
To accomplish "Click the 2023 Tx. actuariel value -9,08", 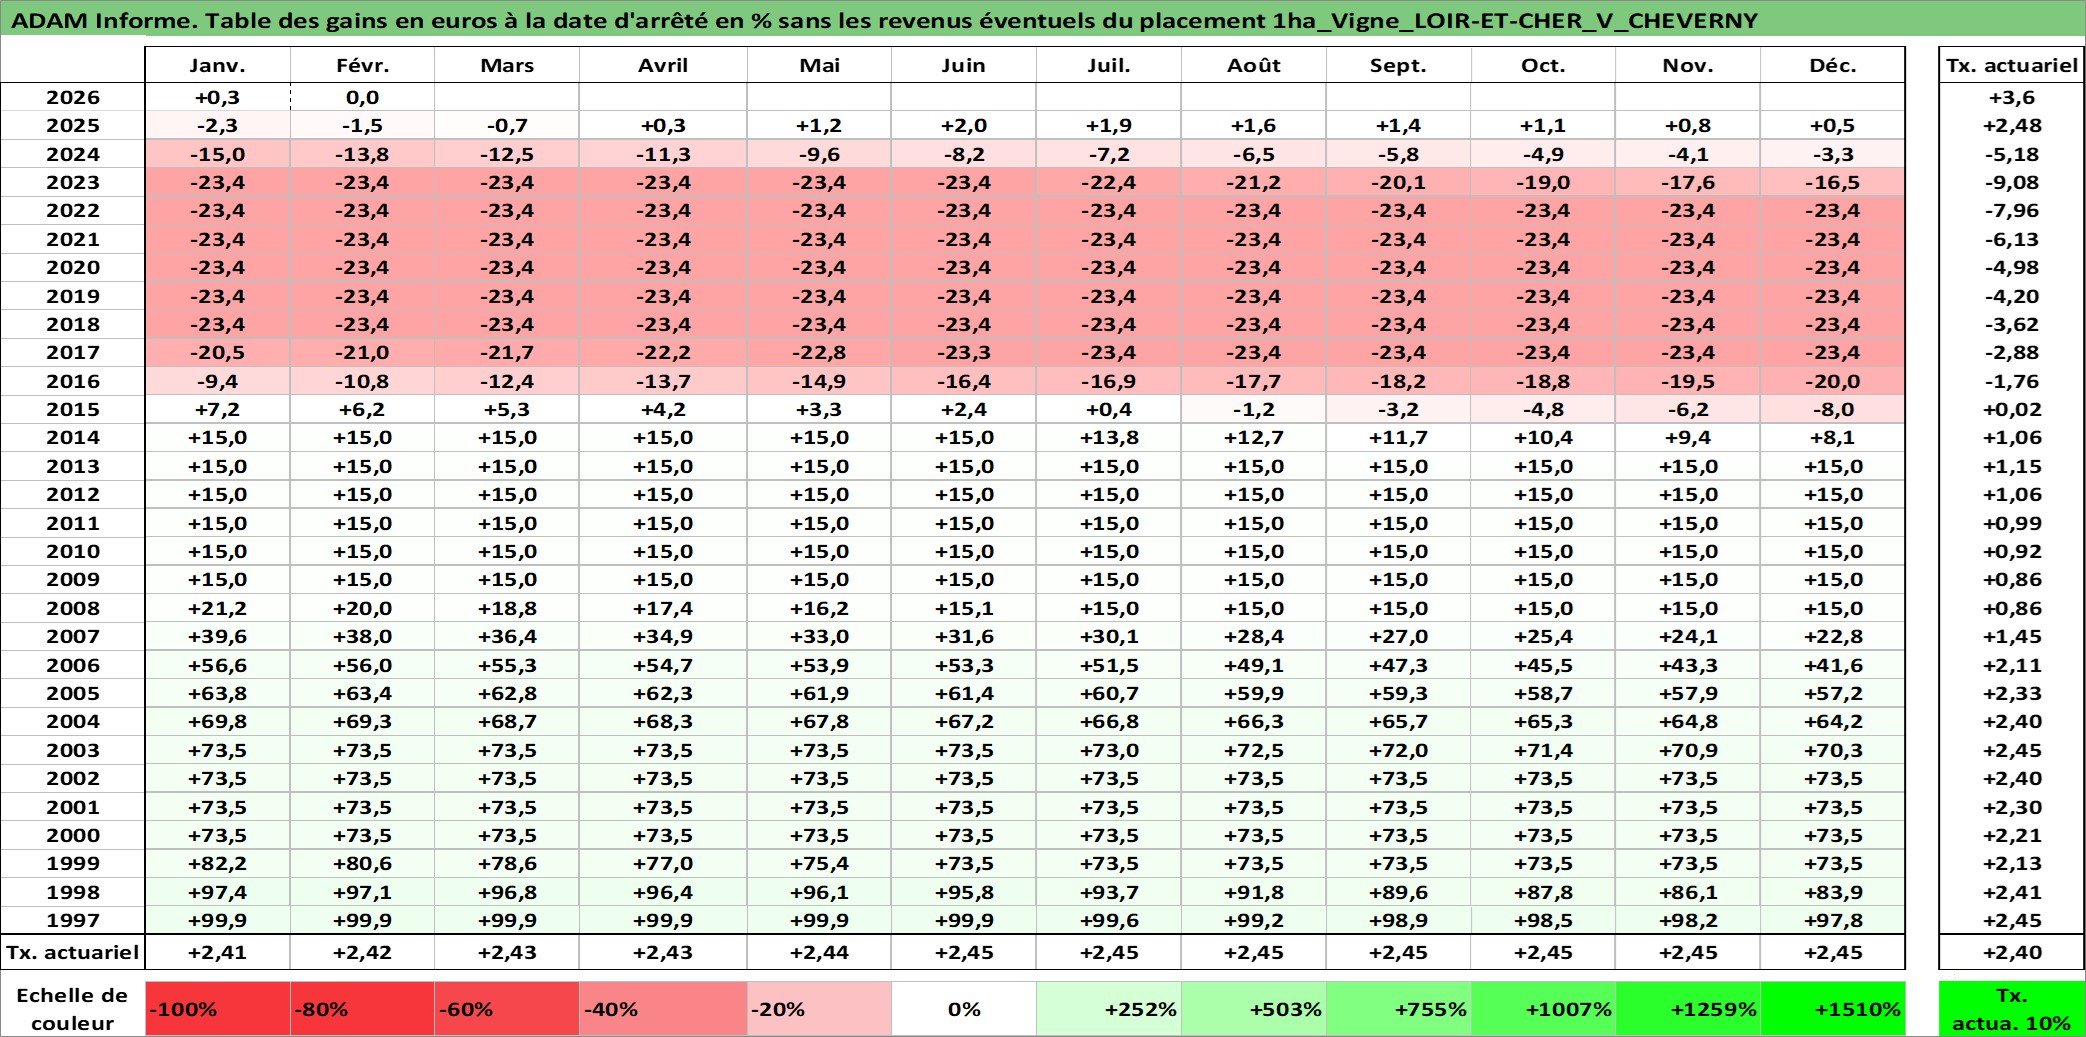I will (2012, 182).
